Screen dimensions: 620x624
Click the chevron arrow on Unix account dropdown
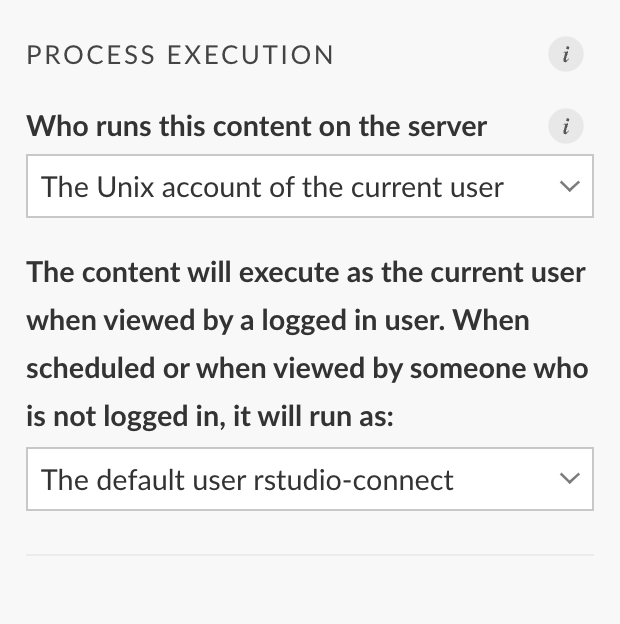(x=569, y=186)
